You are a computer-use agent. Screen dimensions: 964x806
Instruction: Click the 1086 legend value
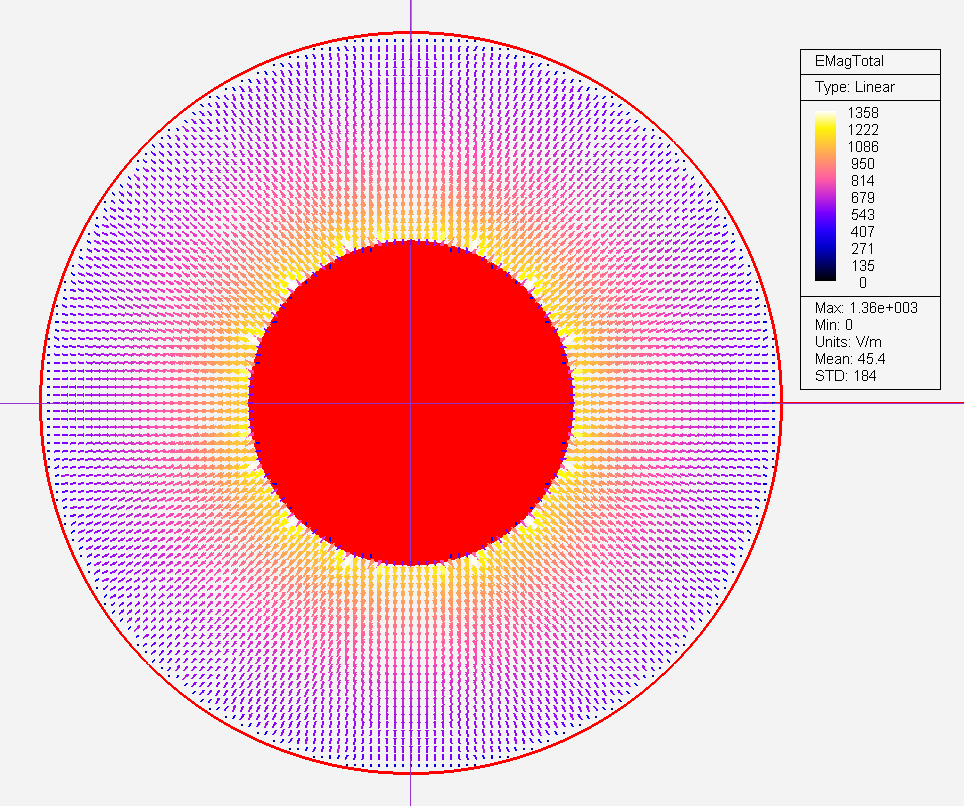pos(863,147)
